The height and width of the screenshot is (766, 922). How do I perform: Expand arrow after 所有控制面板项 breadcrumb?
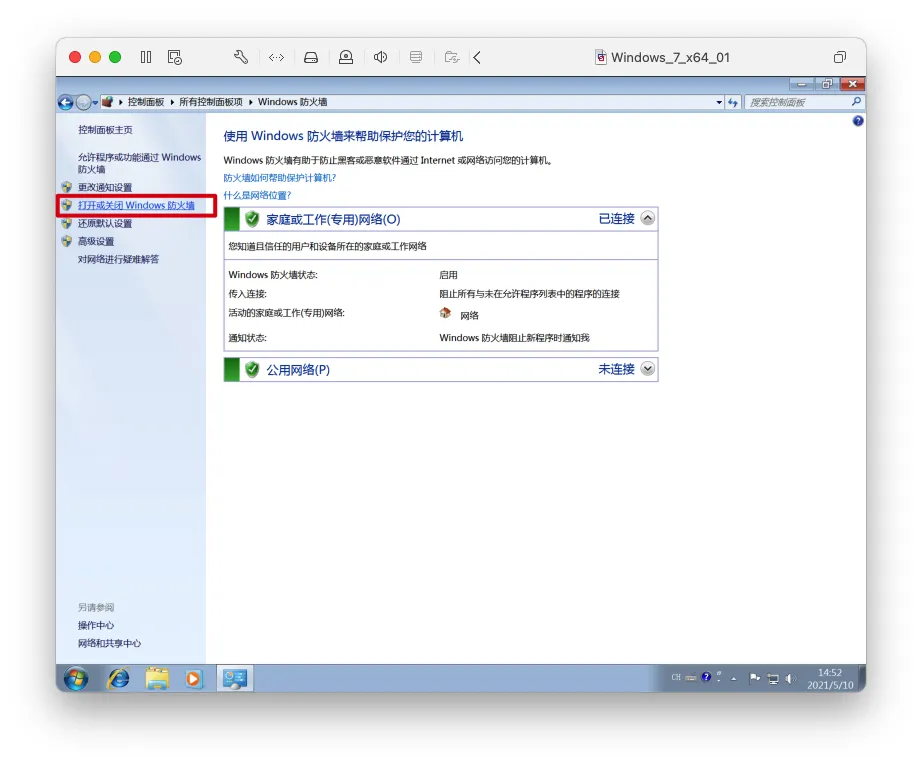[250, 102]
